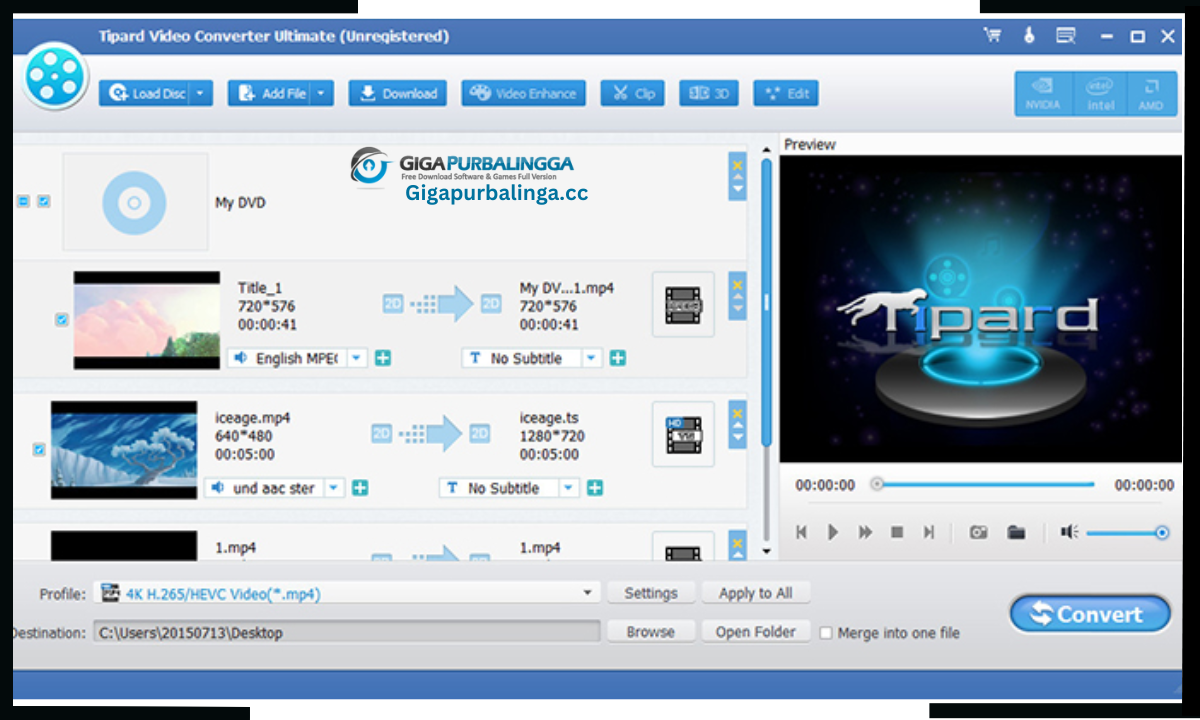1200x720 pixels.
Task: Open output format icon for iceage.ts
Action: [683, 434]
